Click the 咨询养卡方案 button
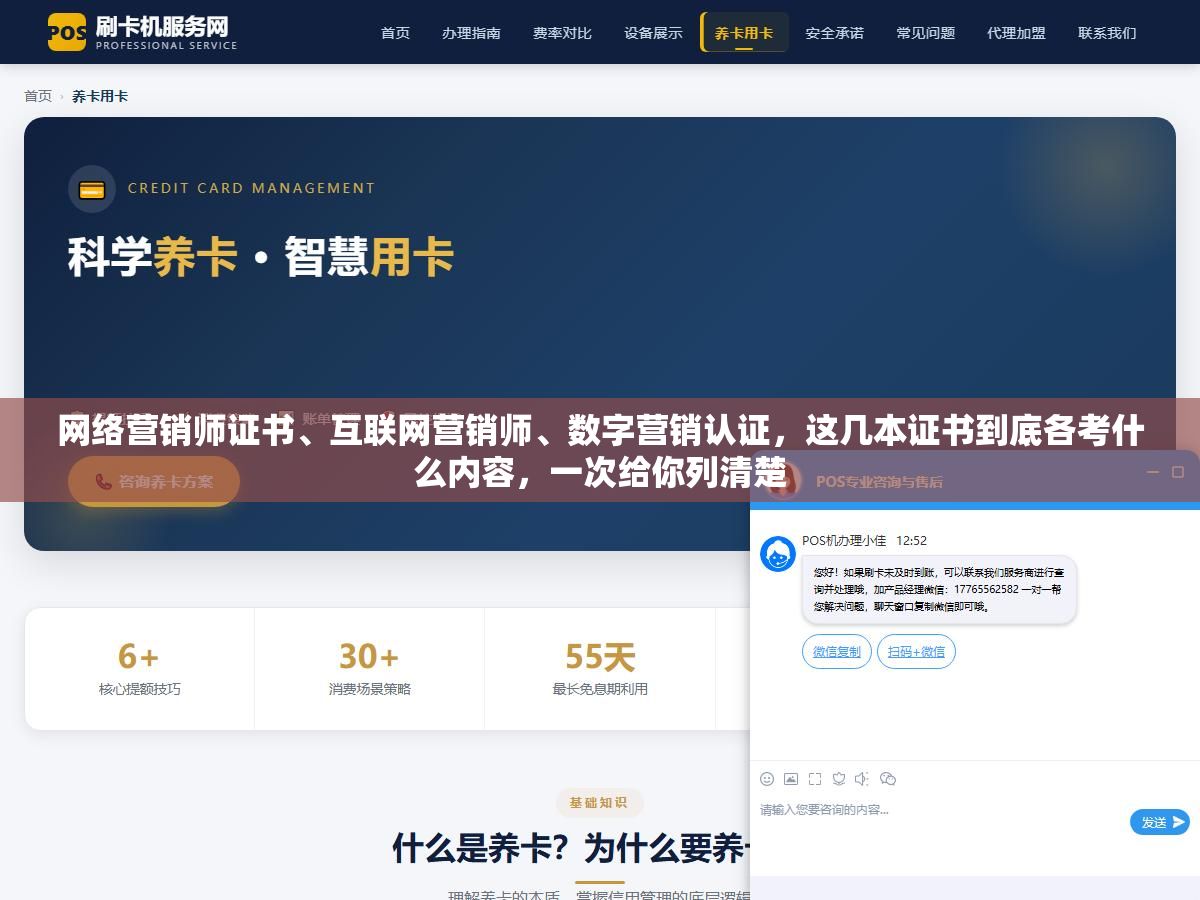 coord(154,481)
